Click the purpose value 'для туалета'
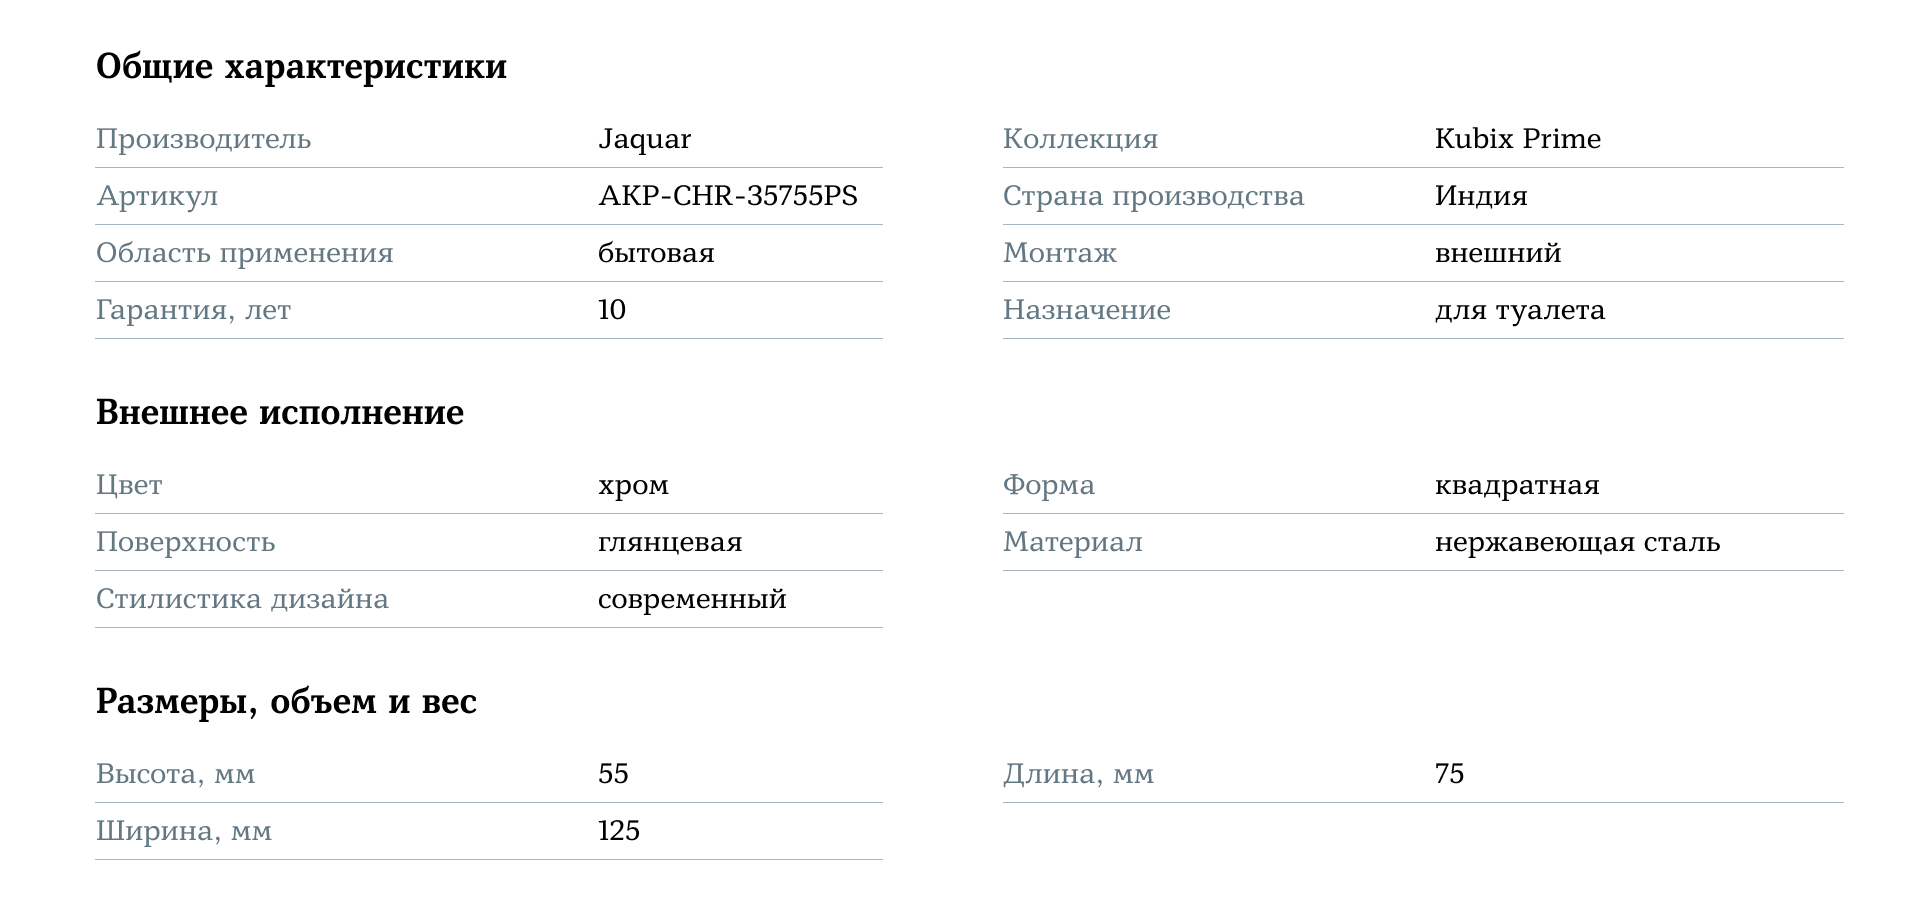 (x=1519, y=310)
